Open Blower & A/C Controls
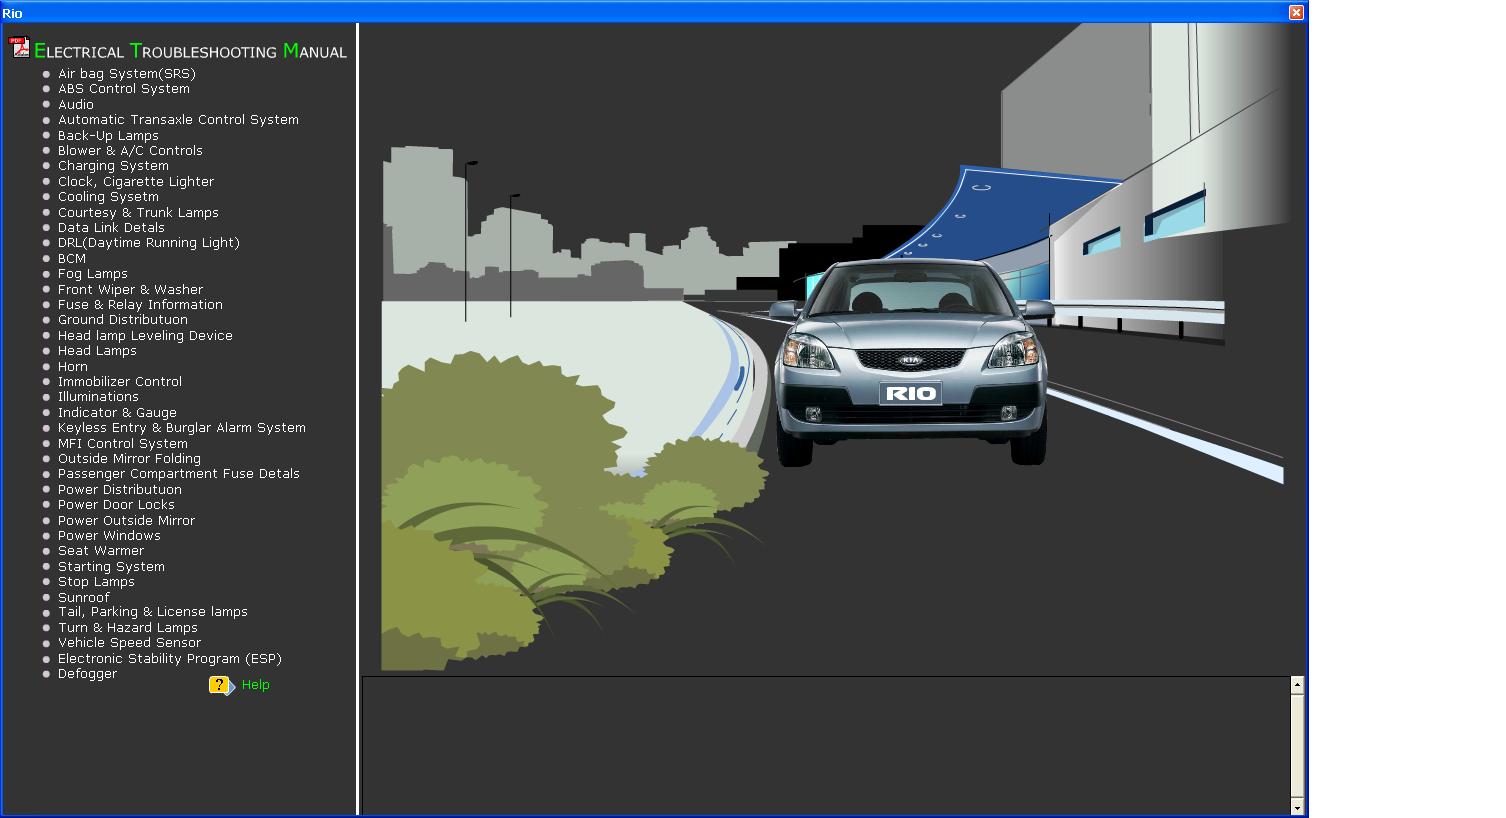Image resolution: width=1506 pixels, height=818 pixels. [x=130, y=151]
